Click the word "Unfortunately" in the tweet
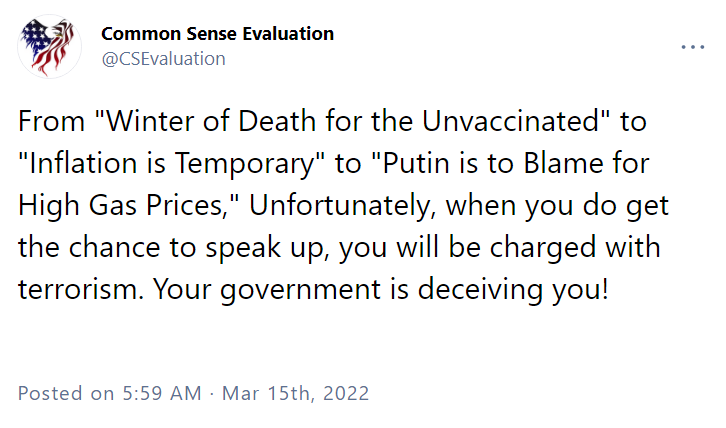 tap(340, 206)
